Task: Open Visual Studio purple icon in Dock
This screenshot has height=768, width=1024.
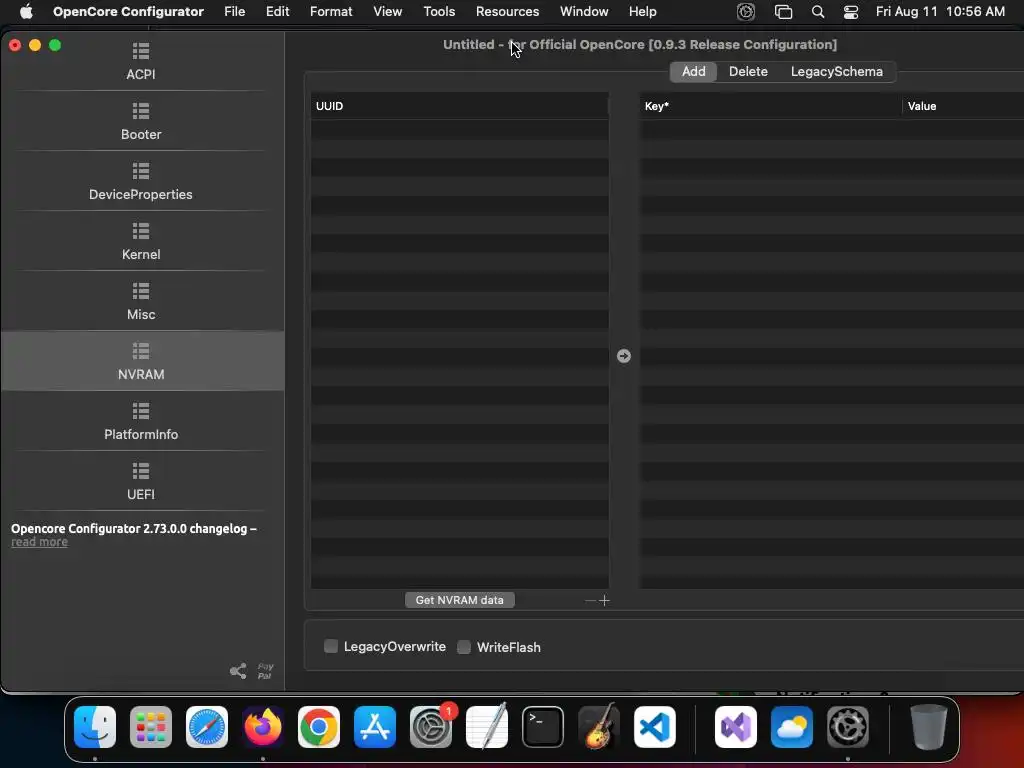Action: tap(736, 727)
